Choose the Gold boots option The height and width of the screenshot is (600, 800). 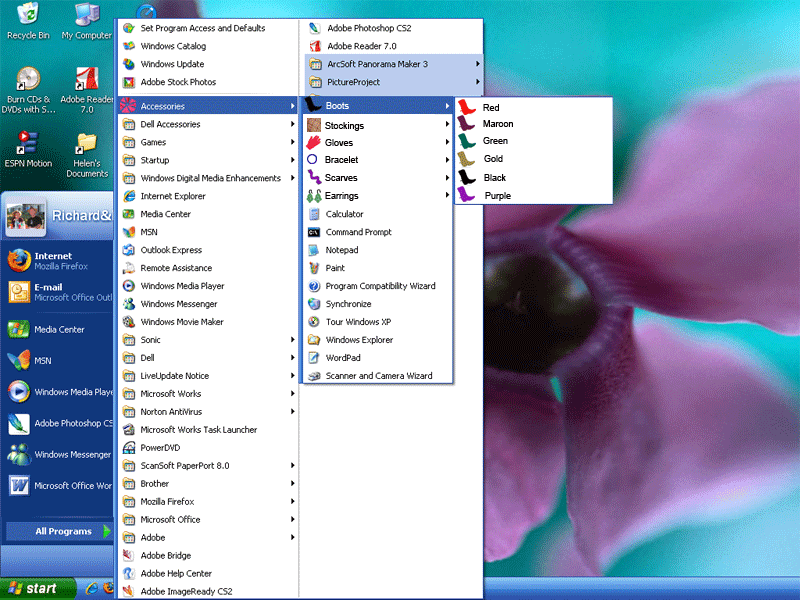tap(534, 159)
